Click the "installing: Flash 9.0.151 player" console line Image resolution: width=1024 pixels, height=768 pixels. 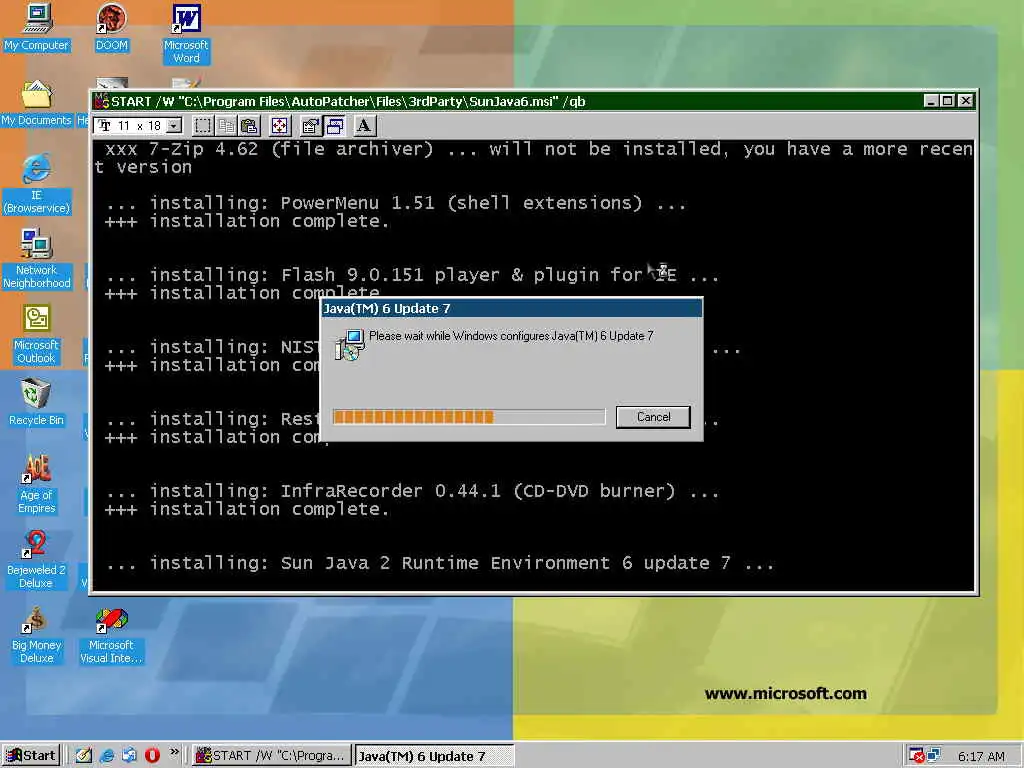pyautogui.click(x=412, y=275)
